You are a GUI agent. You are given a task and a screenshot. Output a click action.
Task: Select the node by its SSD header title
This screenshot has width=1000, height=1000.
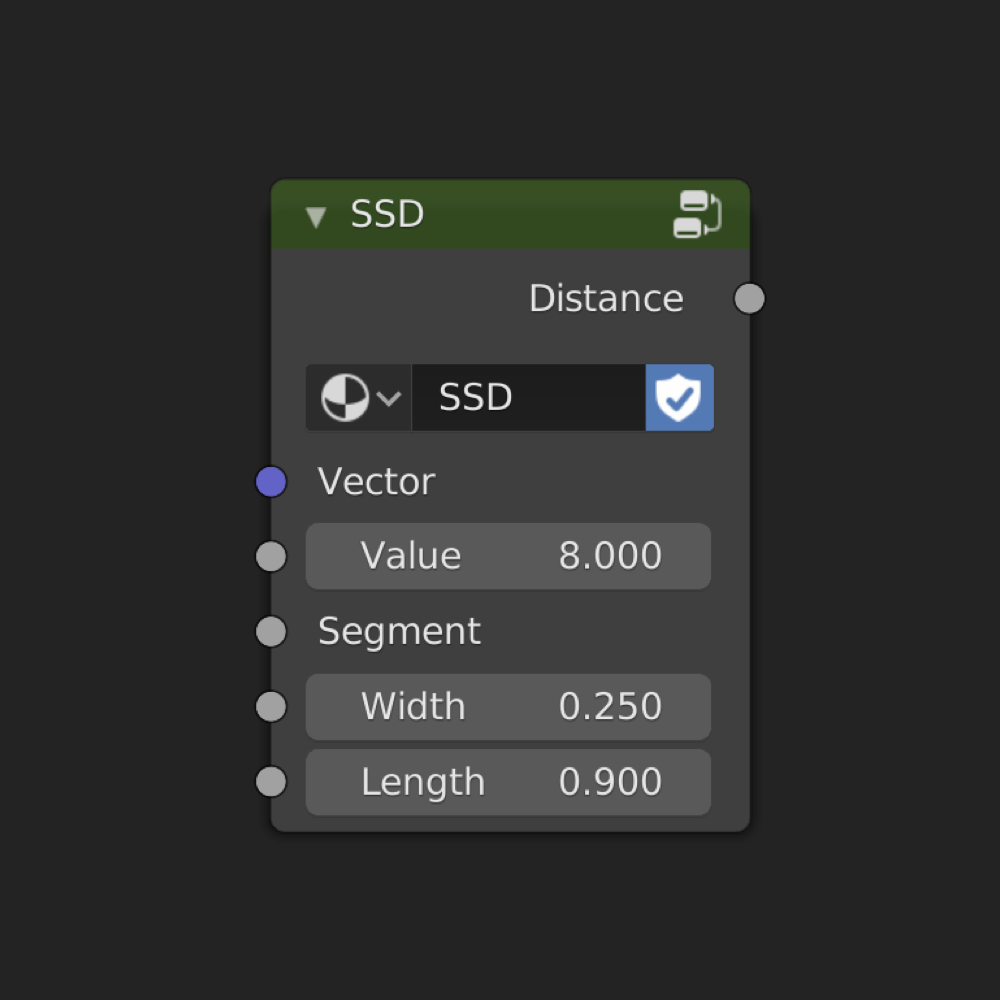point(388,215)
